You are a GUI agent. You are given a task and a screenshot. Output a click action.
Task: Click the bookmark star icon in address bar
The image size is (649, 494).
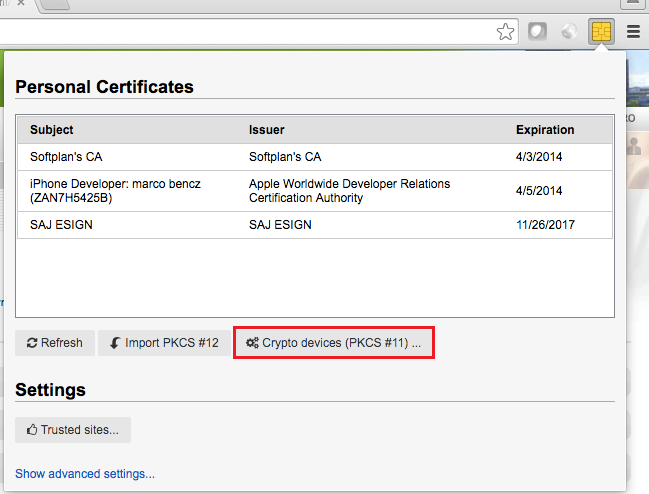tap(506, 31)
